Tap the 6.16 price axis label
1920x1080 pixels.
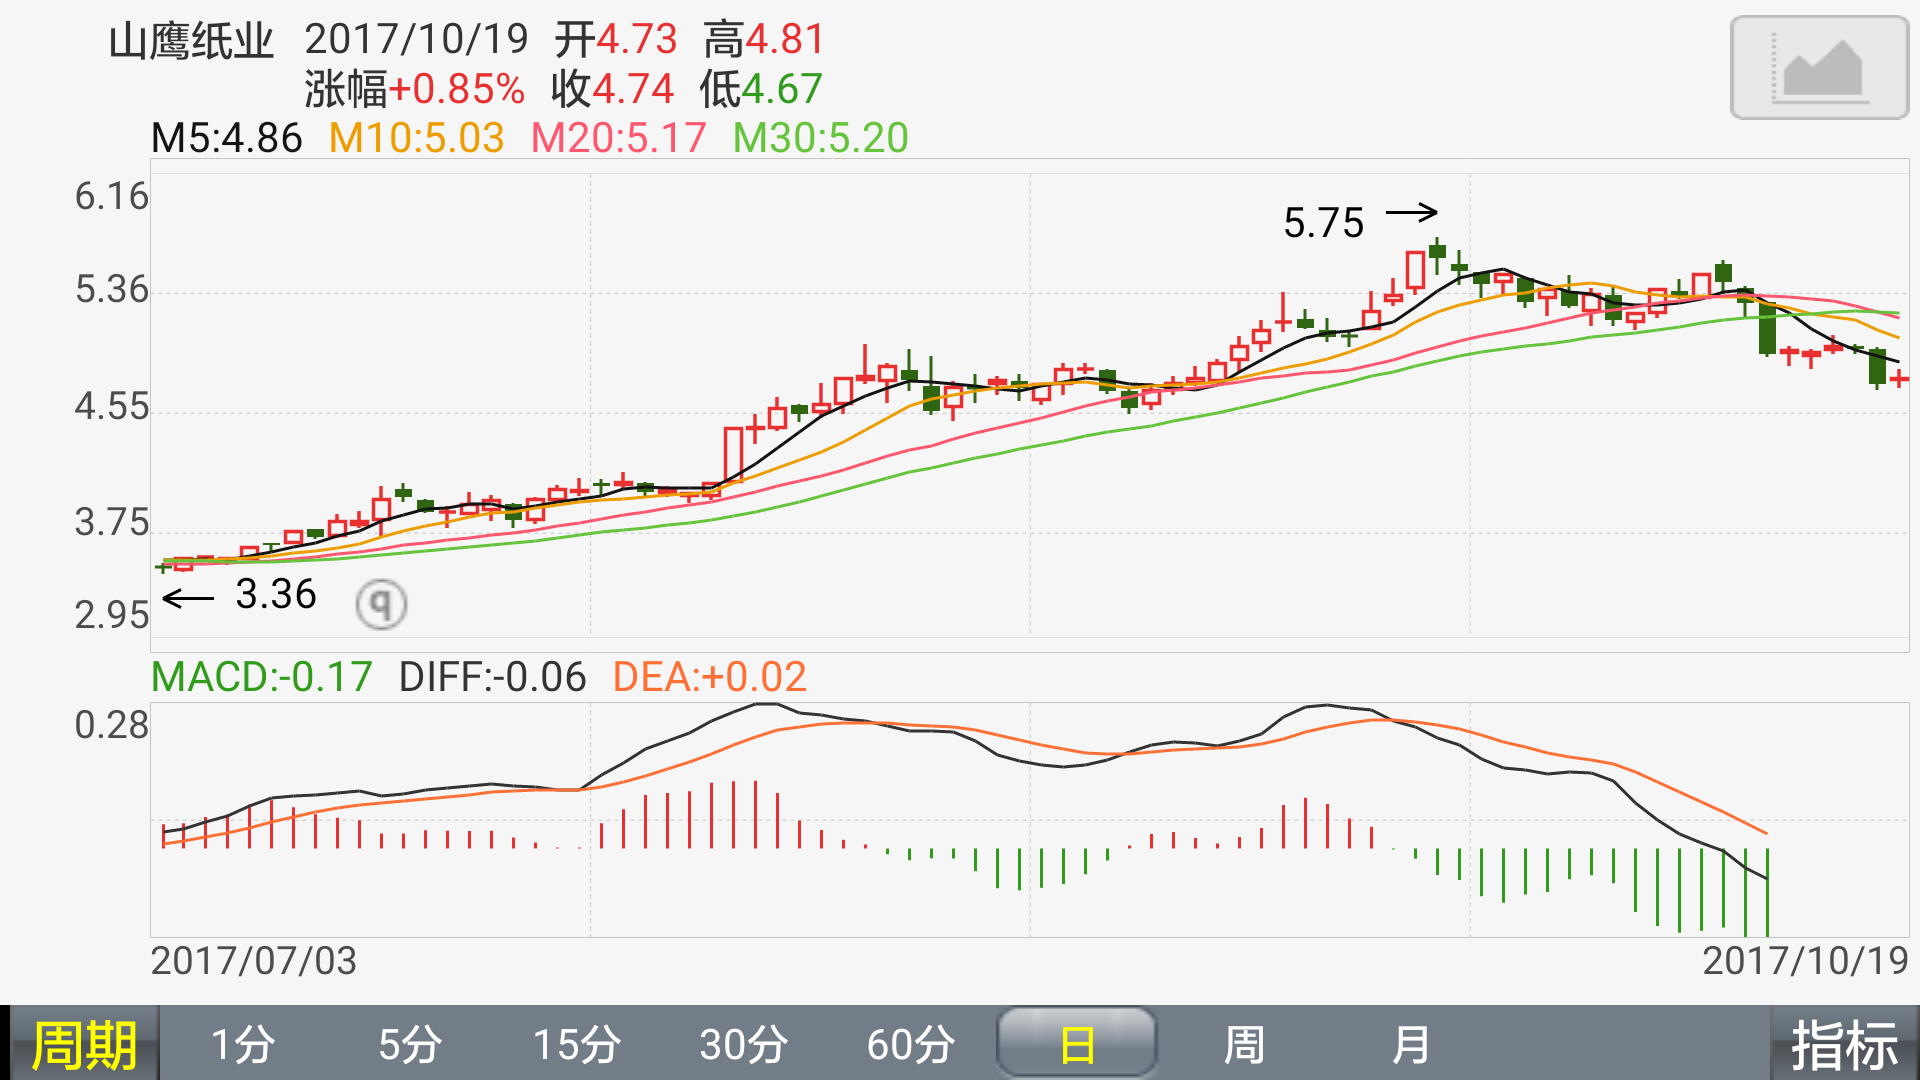112,196
